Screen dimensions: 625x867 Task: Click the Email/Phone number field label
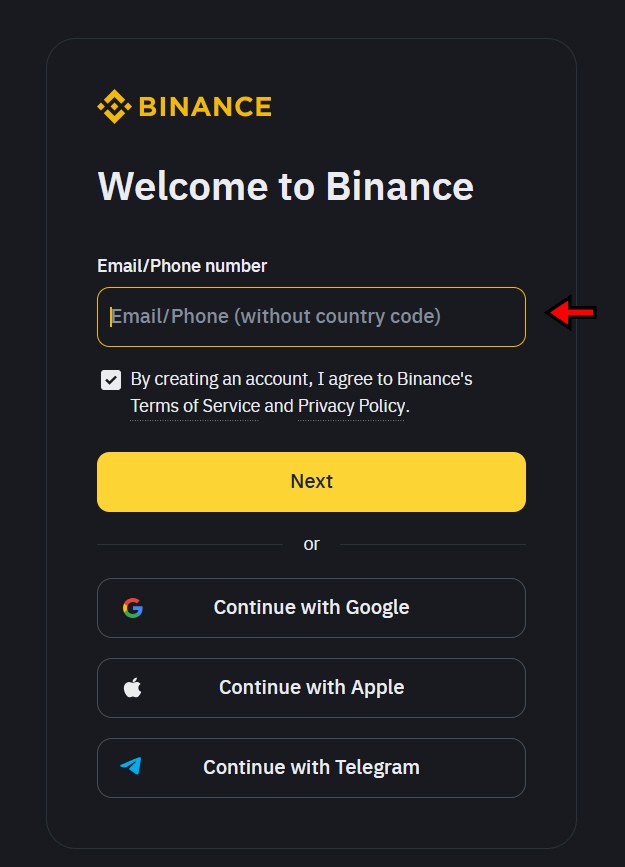tap(181, 266)
